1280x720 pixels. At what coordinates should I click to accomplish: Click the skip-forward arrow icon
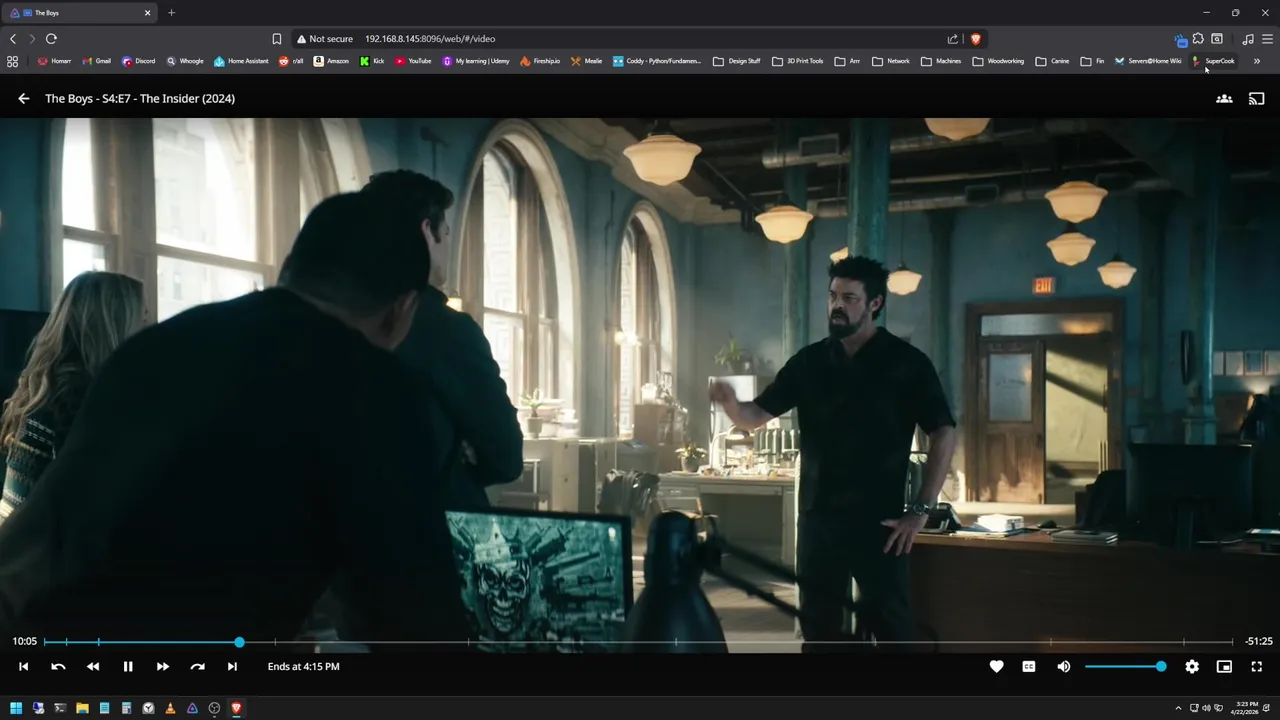tap(197, 666)
